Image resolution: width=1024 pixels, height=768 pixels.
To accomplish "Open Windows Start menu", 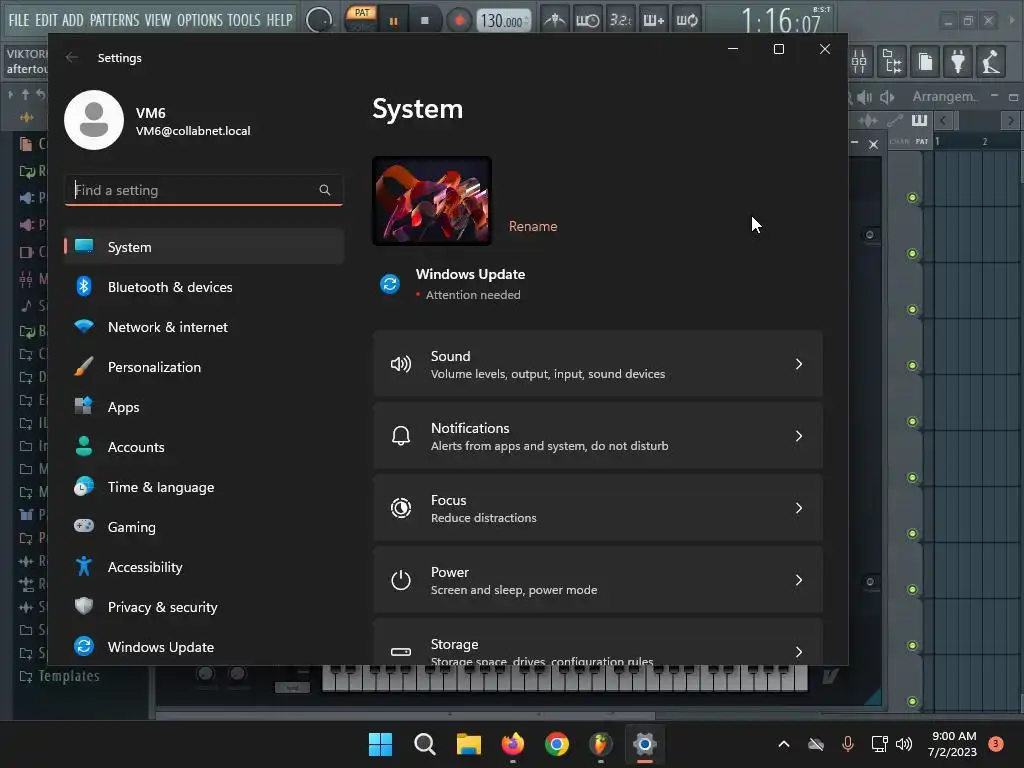I will [x=380, y=744].
